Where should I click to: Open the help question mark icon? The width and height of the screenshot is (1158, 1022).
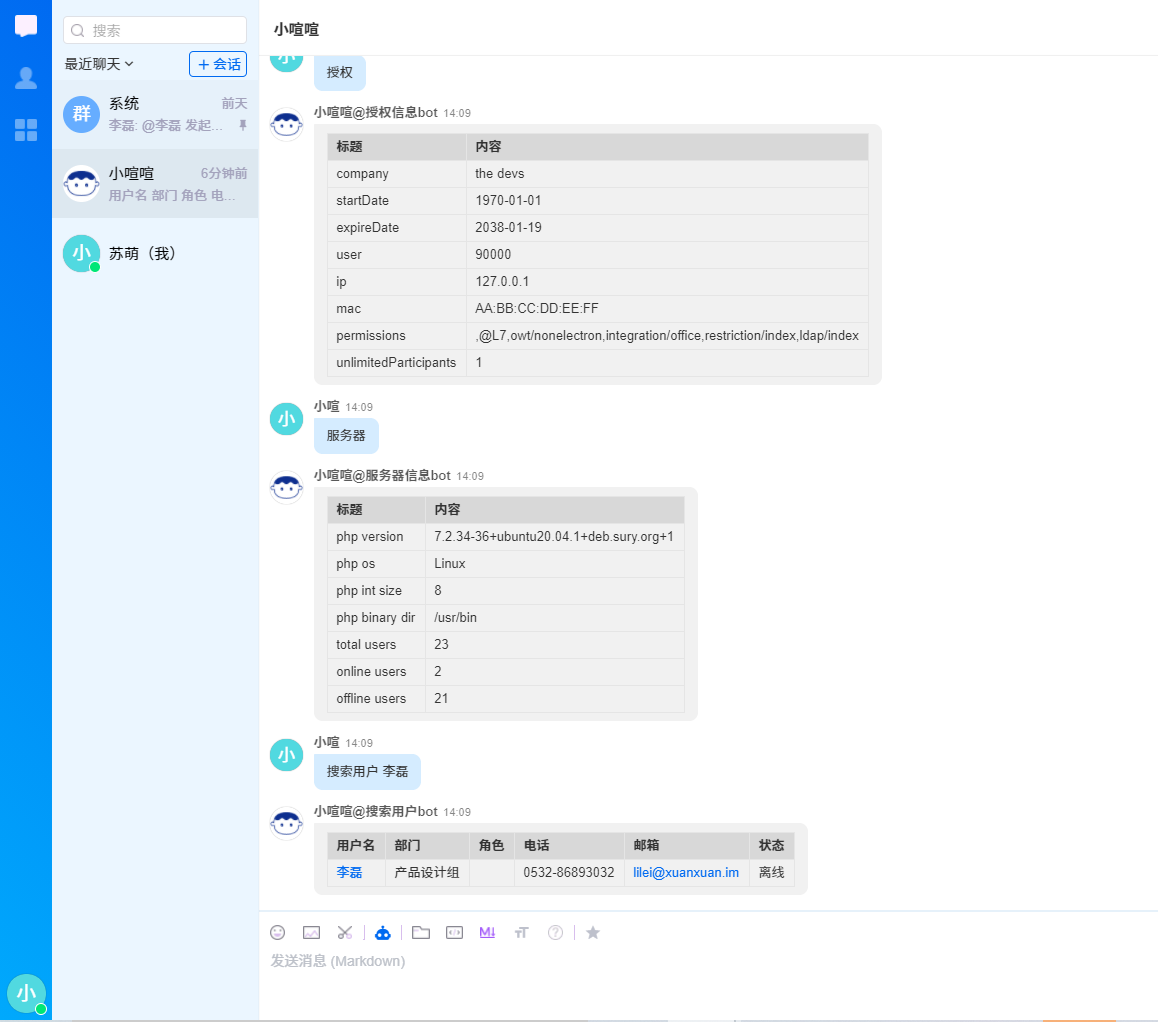[555, 932]
